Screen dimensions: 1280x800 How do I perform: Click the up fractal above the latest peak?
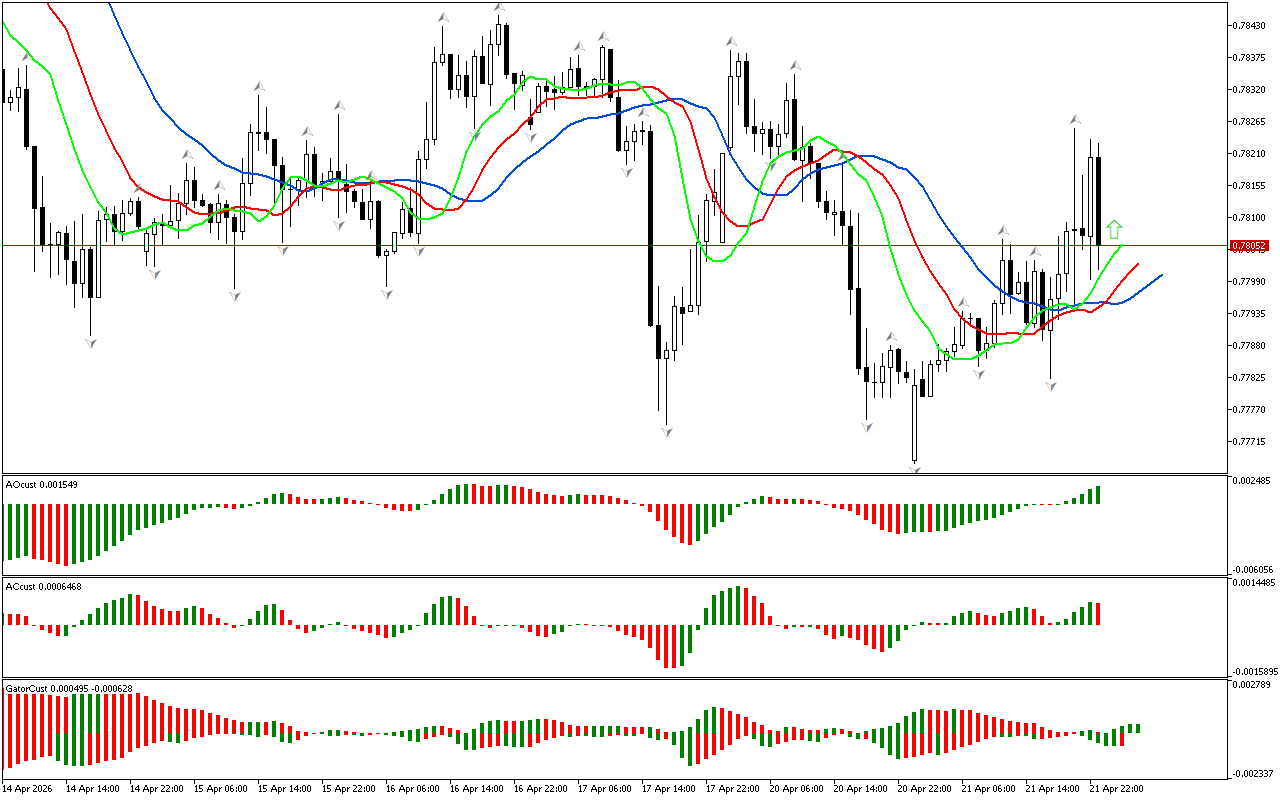tap(1074, 119)
